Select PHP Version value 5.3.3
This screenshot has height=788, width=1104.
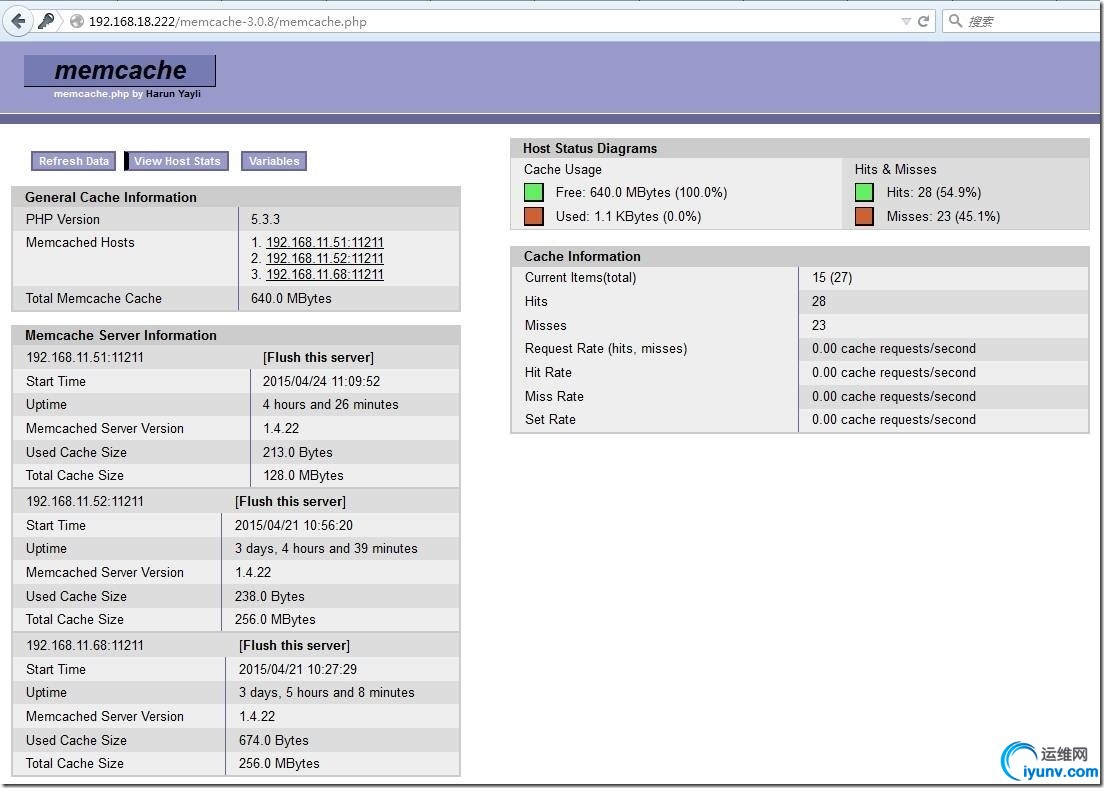265,220
